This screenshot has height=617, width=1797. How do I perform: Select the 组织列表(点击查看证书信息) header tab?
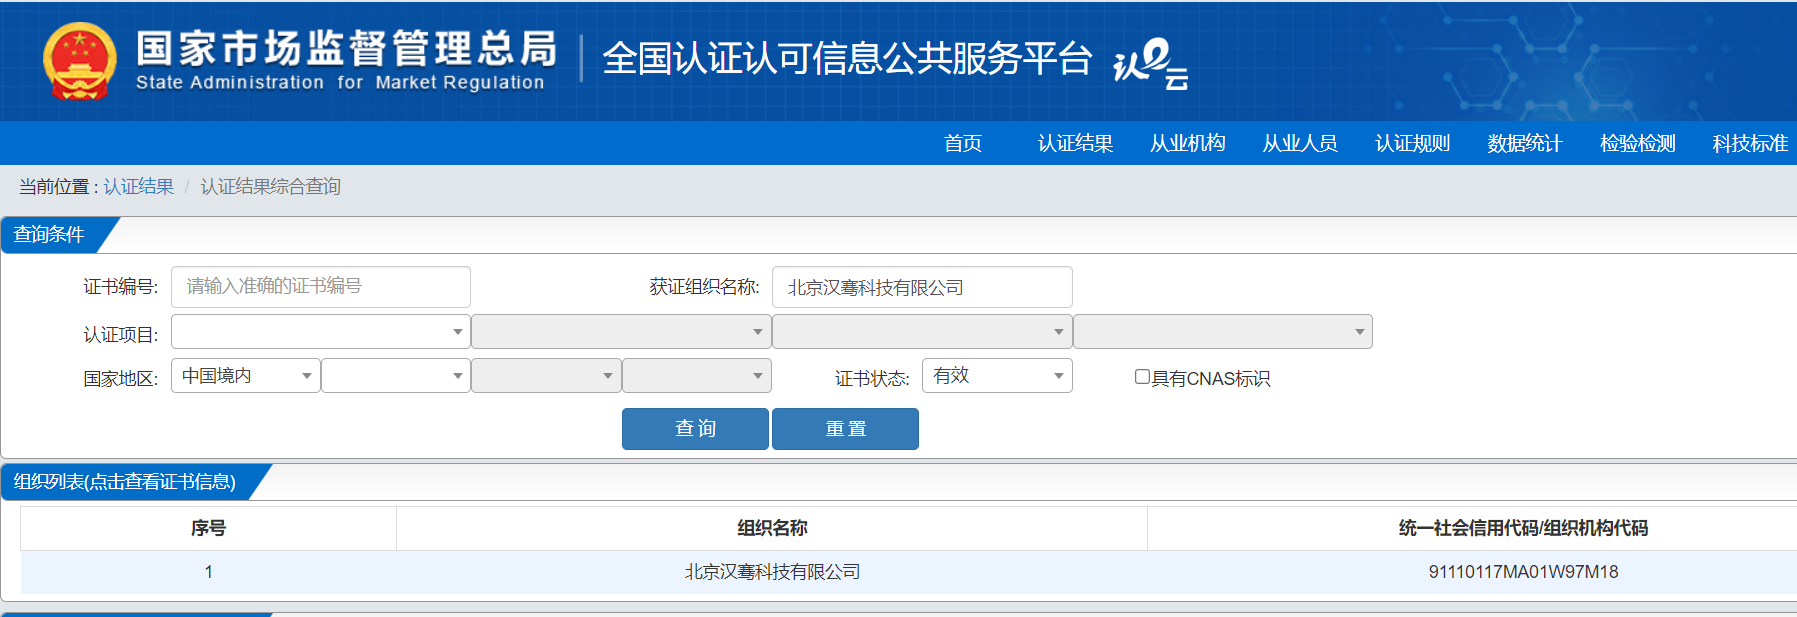pos(125,482)
